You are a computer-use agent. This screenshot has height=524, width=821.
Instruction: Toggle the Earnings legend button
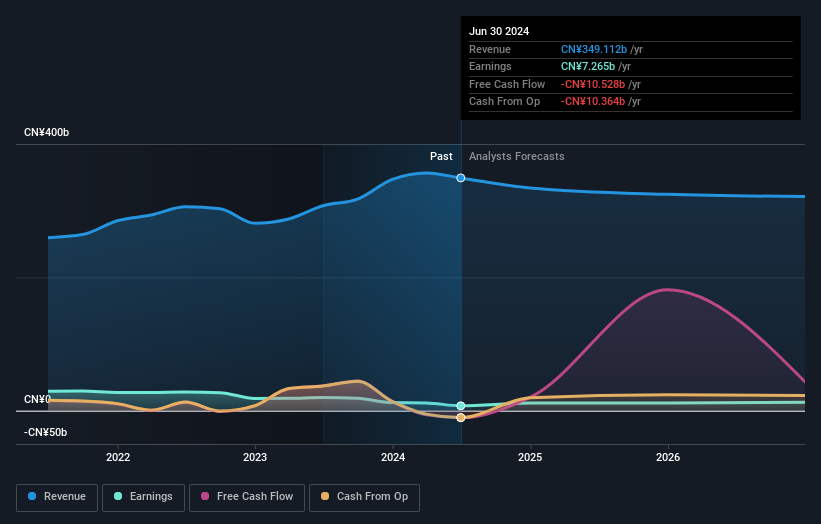[143, 497]
